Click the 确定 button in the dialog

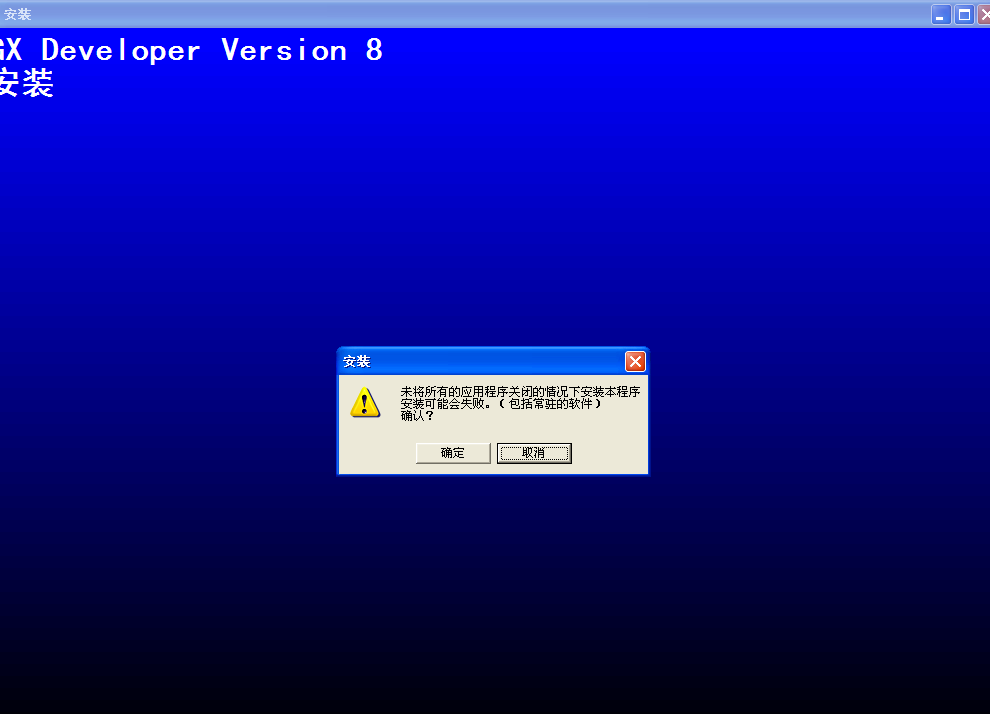(x=453, y=453)
